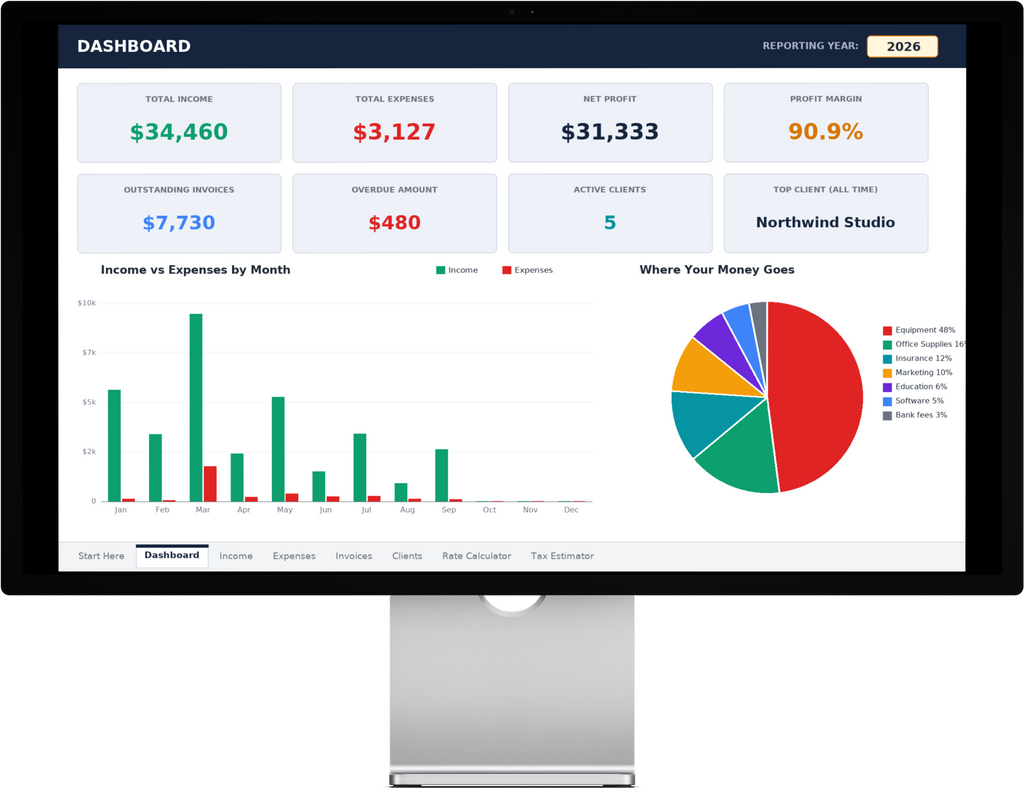Select the Active Clients count 5
The image size is (1024, 788).
point(610,223)
